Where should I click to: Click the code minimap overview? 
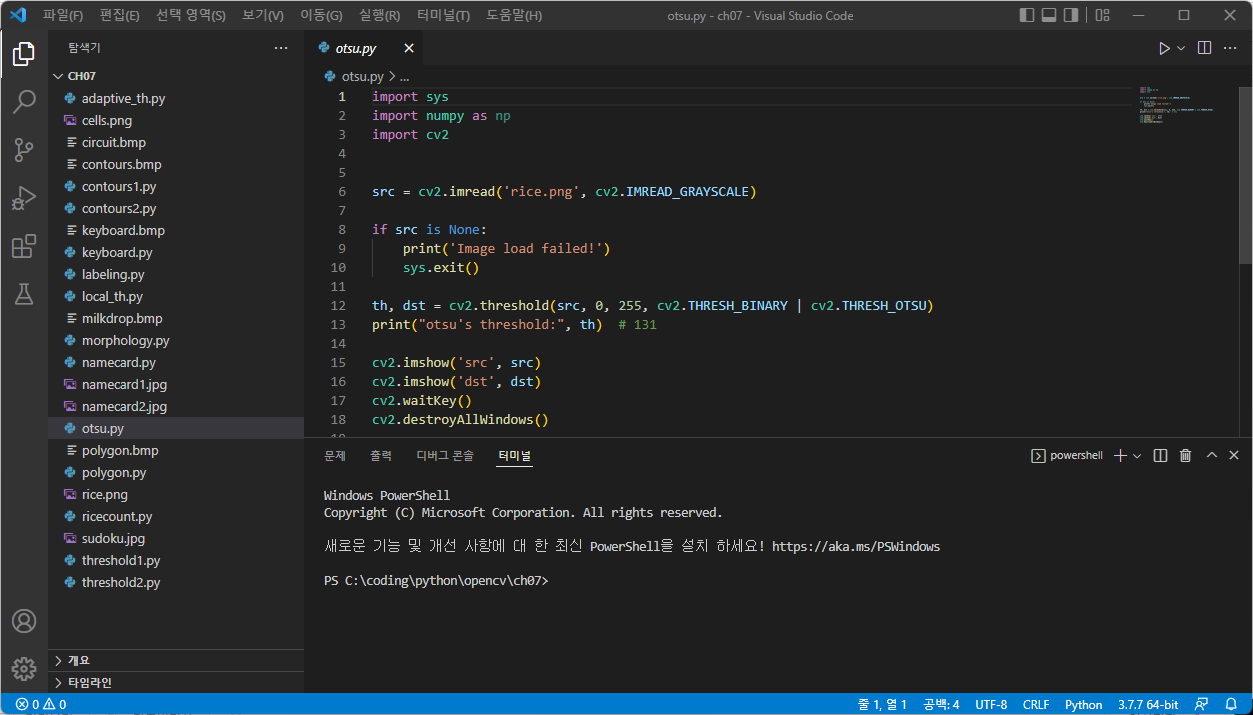coord(1176,106)
